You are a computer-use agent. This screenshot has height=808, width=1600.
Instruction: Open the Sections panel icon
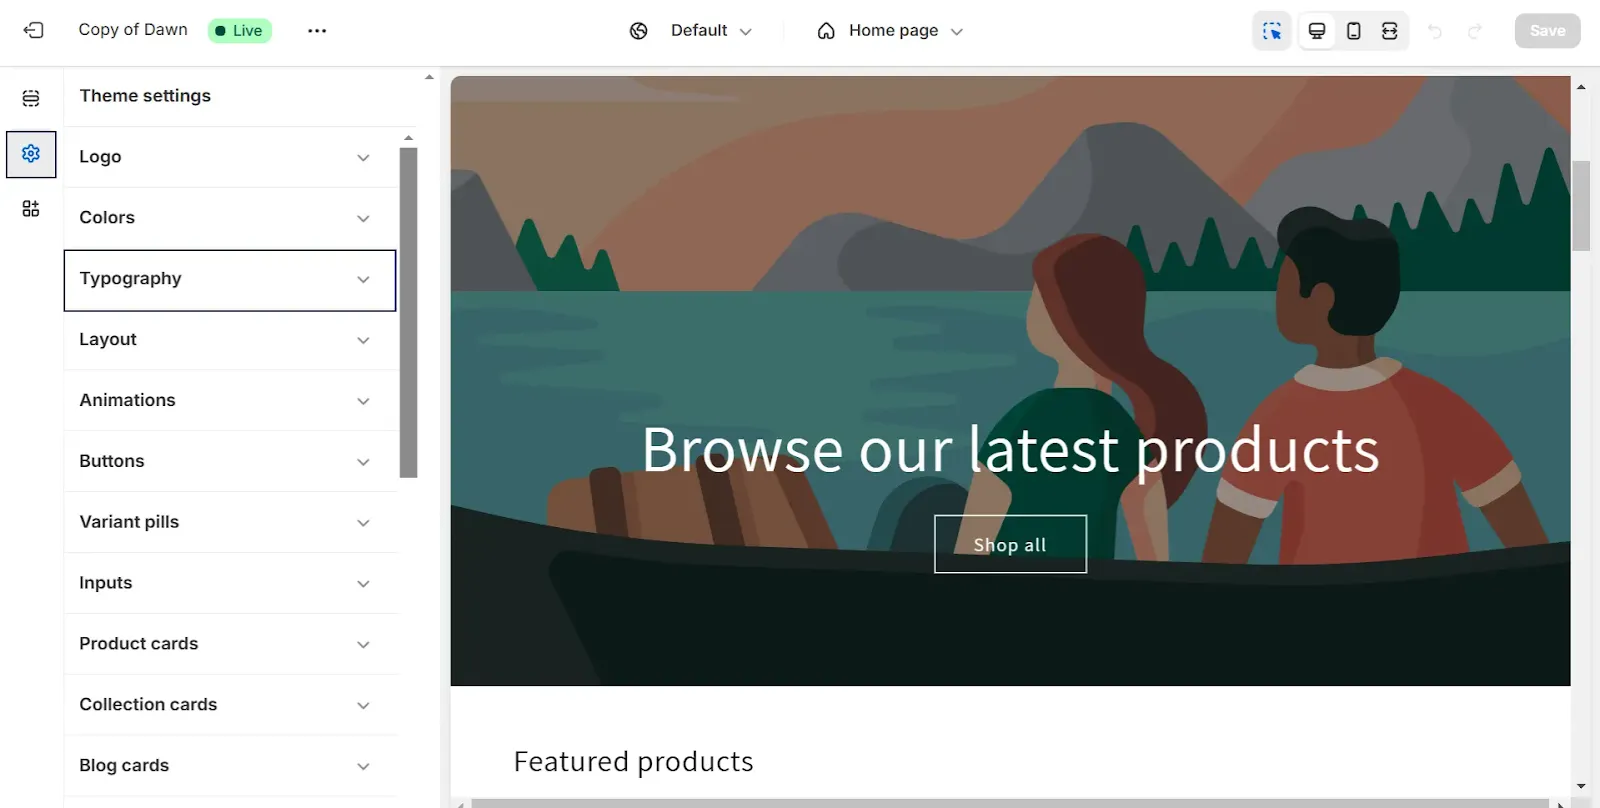31,98
